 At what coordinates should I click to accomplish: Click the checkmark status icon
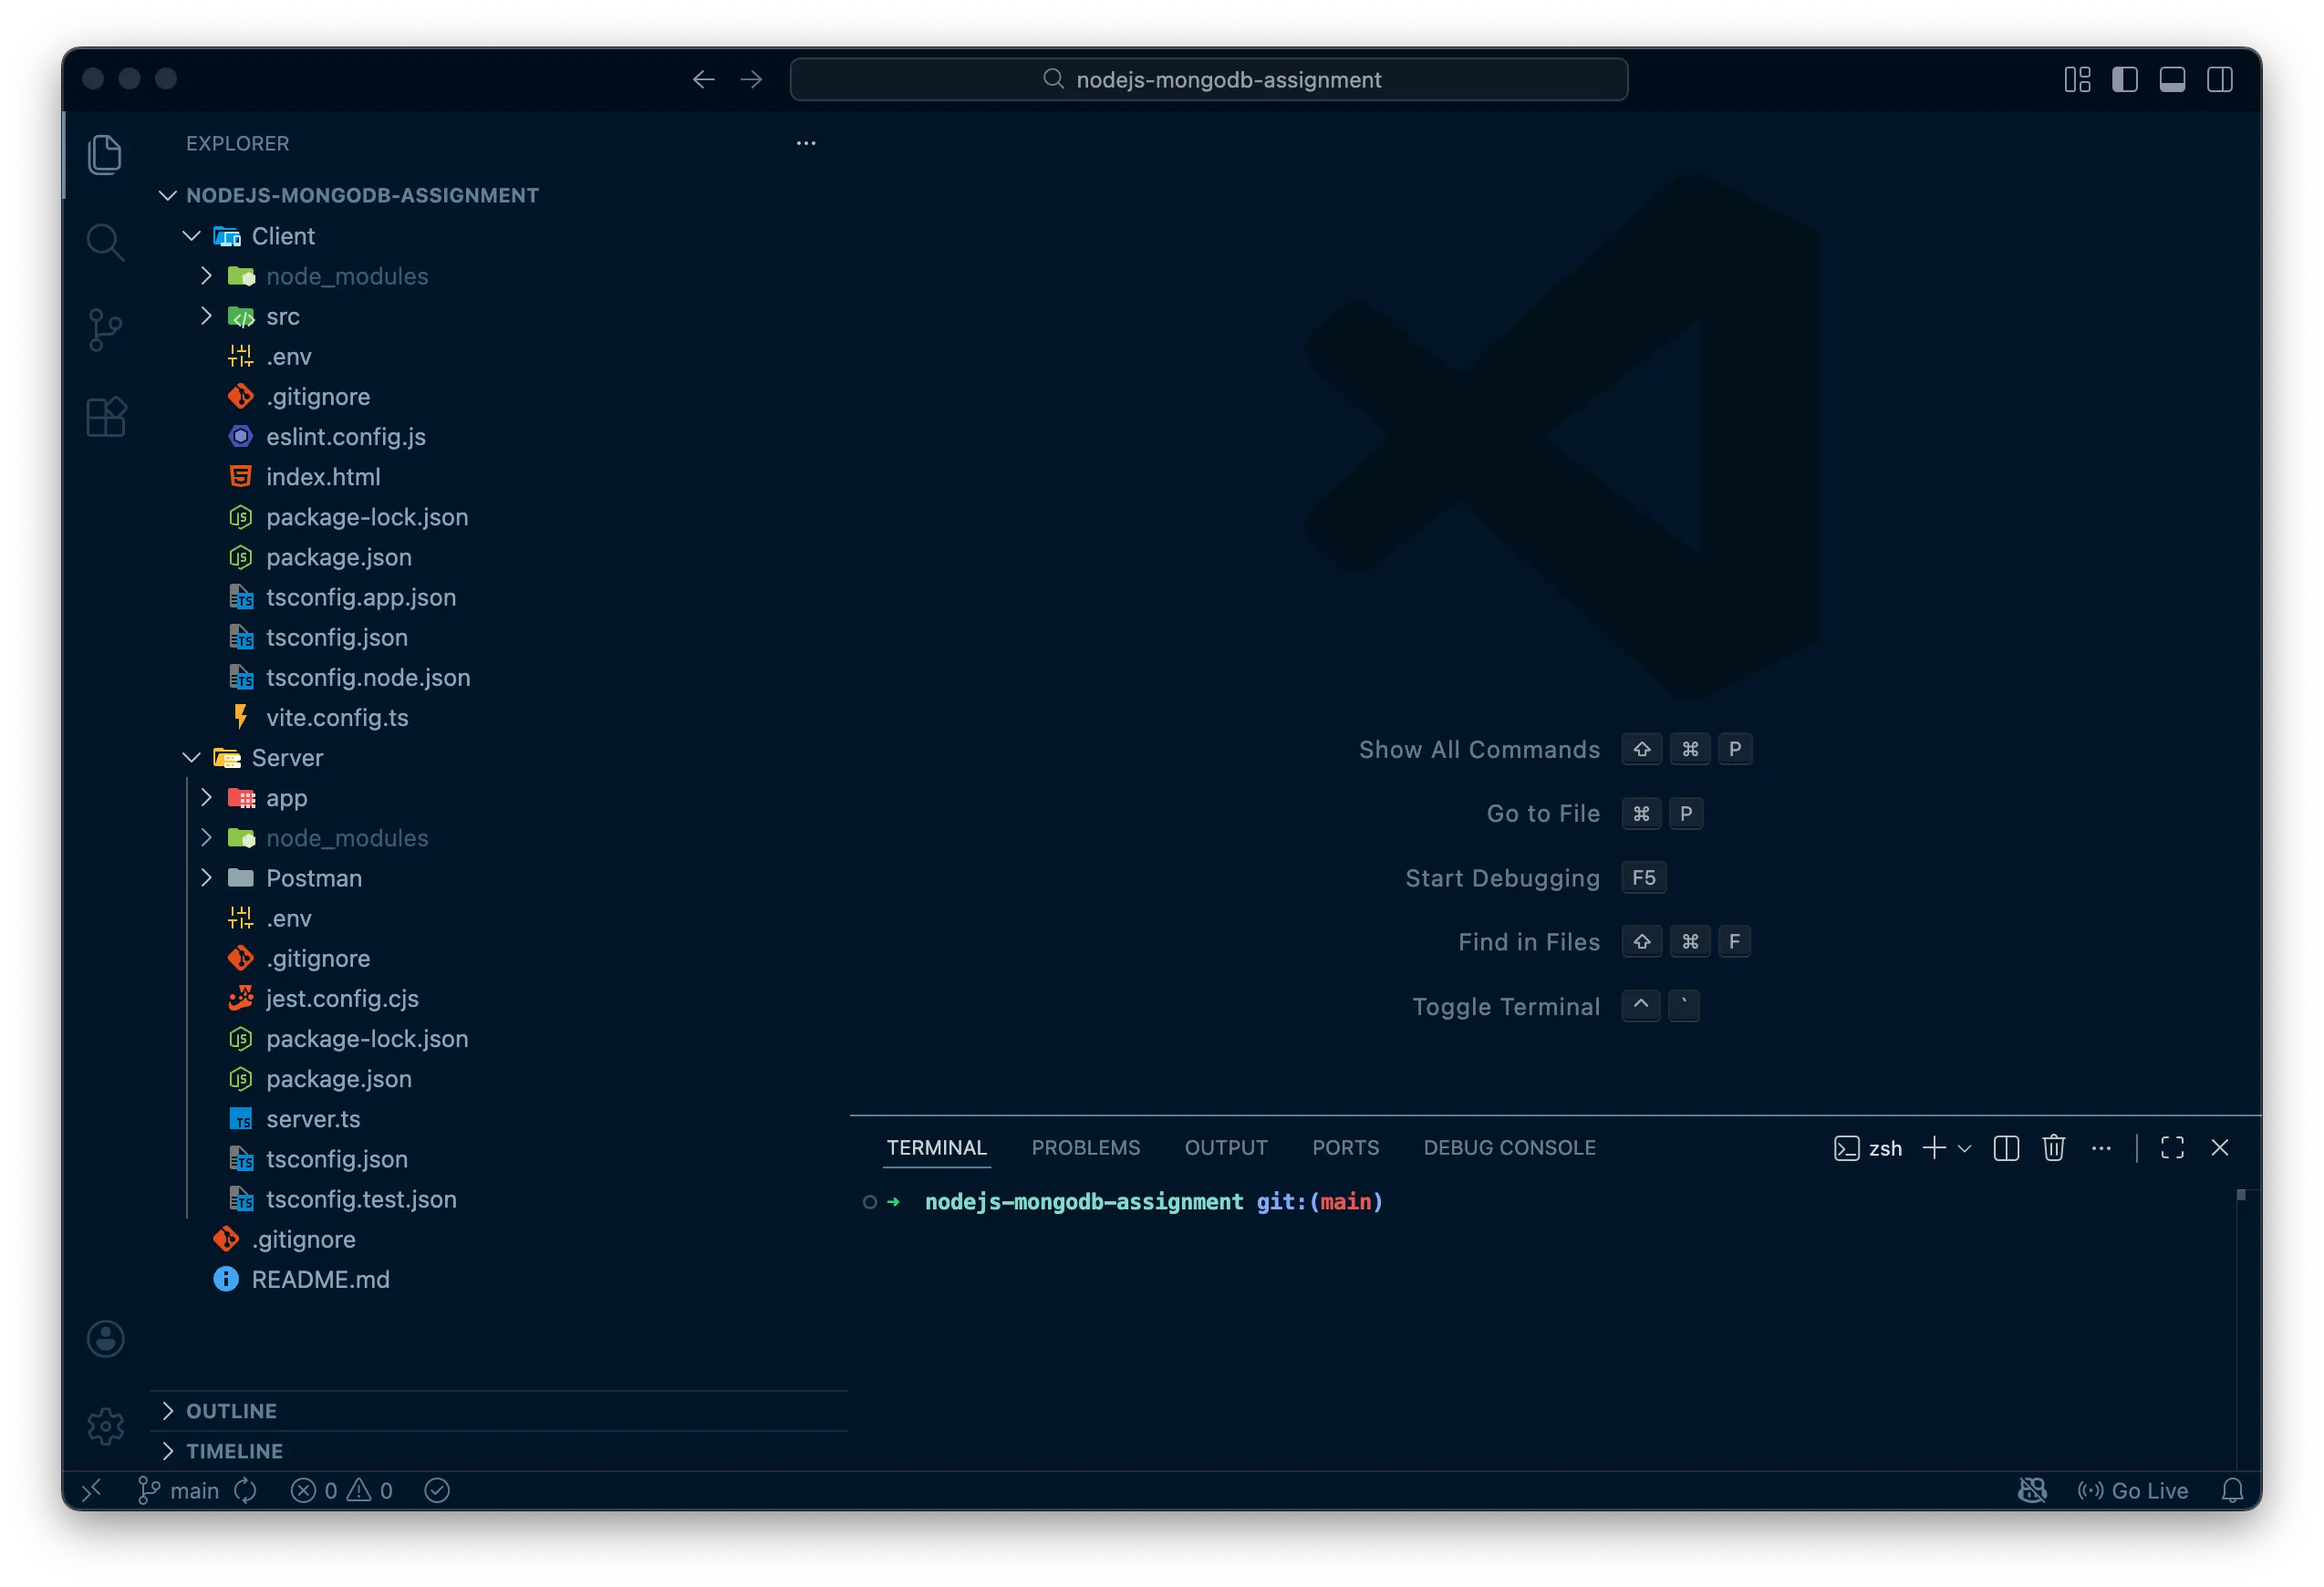[x=436, y=1490]
